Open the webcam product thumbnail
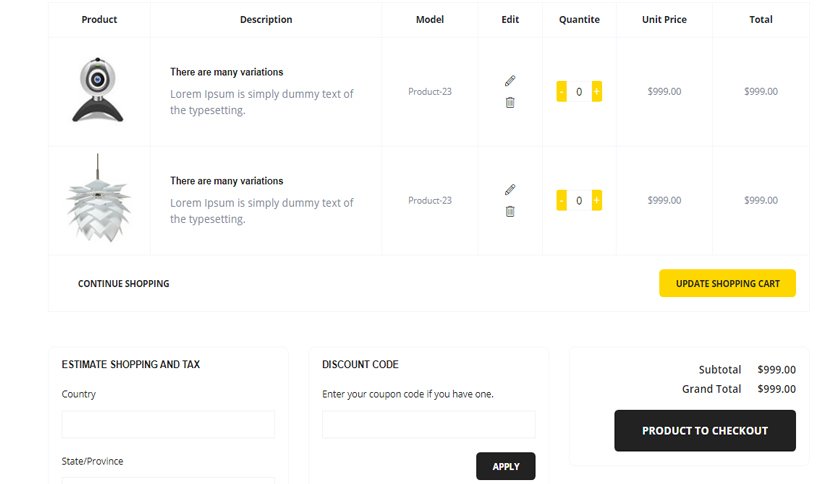 (98, 90)
